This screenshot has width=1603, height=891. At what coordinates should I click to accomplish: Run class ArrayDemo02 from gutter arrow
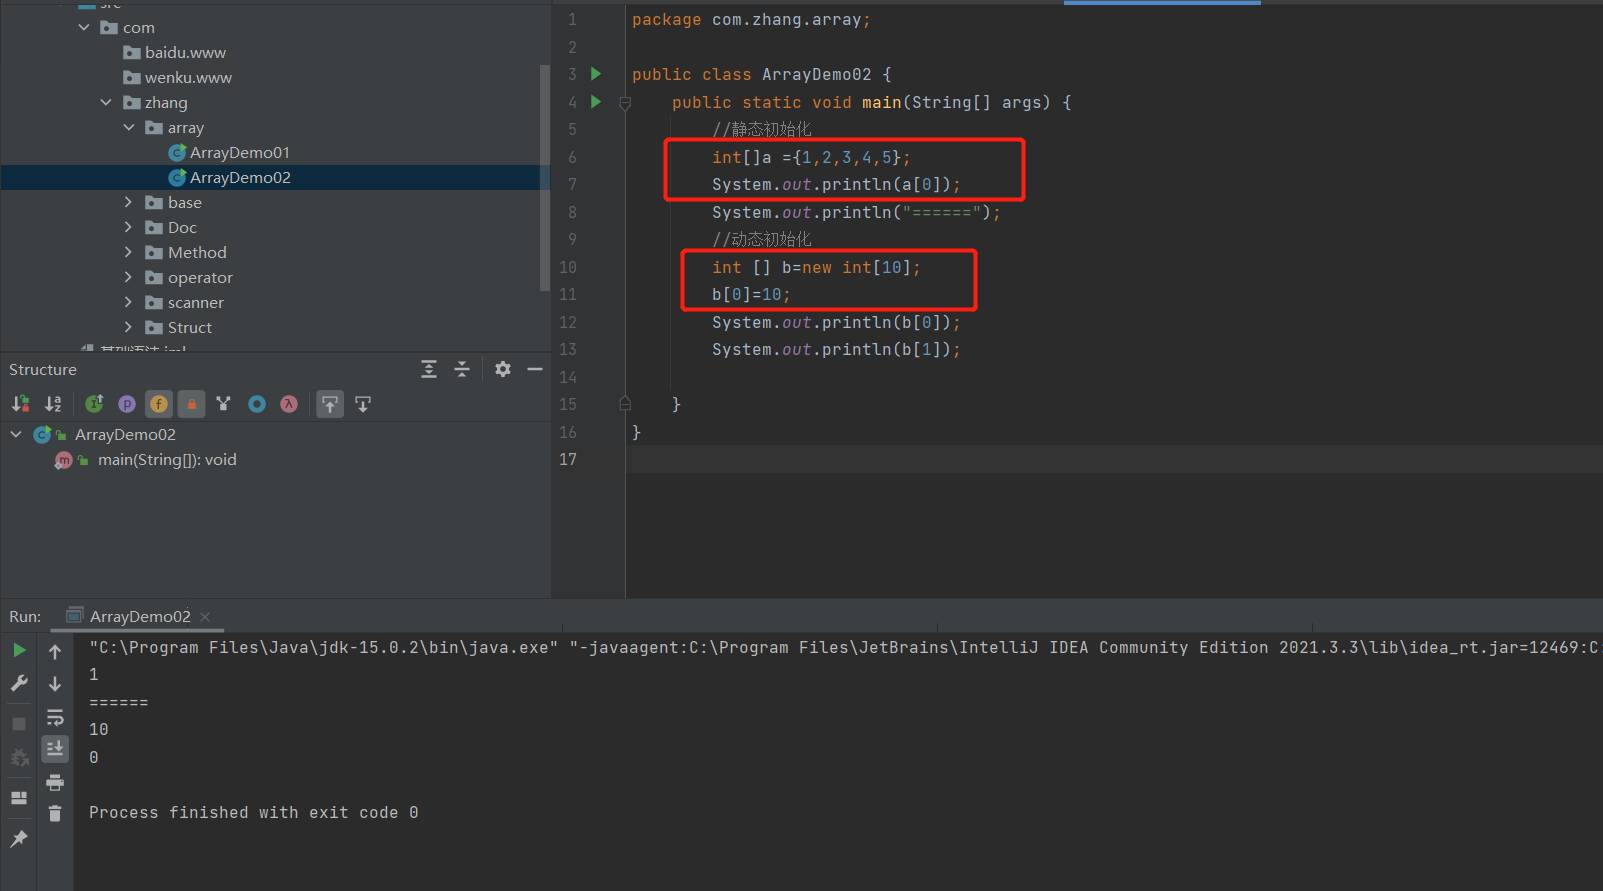(x=596, y=74)
